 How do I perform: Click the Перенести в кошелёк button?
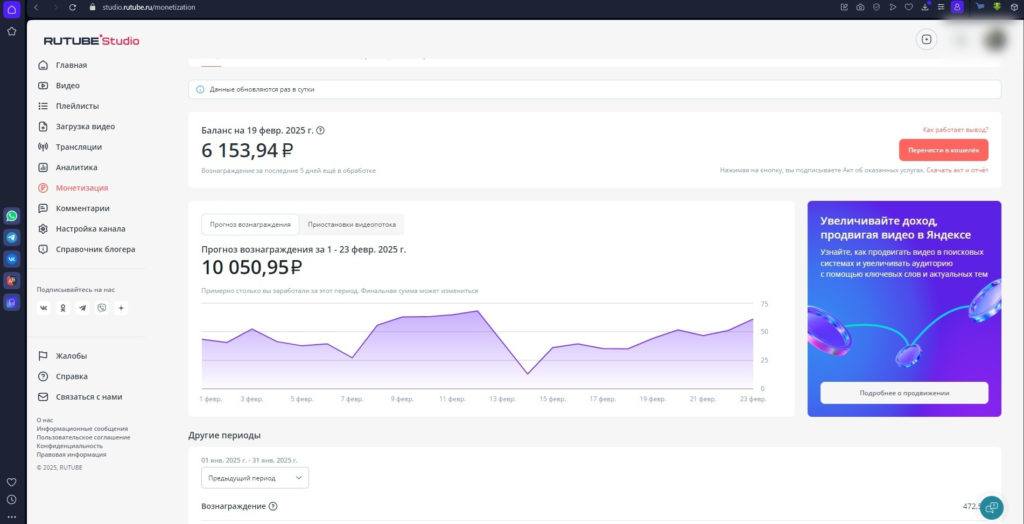(x=944, y=150)
